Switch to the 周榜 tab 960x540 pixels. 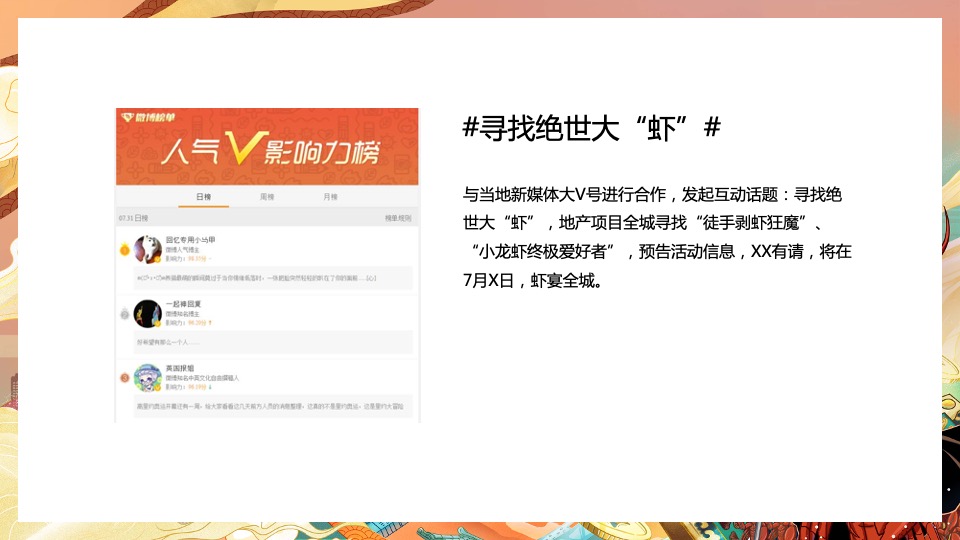(x=267, y=197)
